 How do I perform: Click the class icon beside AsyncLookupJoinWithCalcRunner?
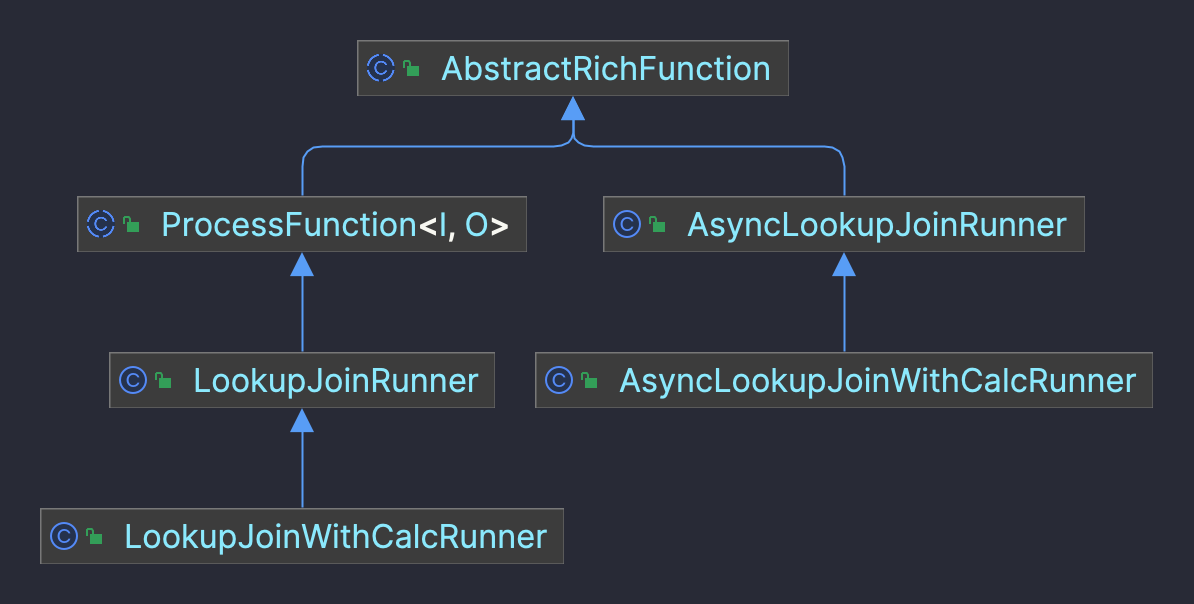559,380
